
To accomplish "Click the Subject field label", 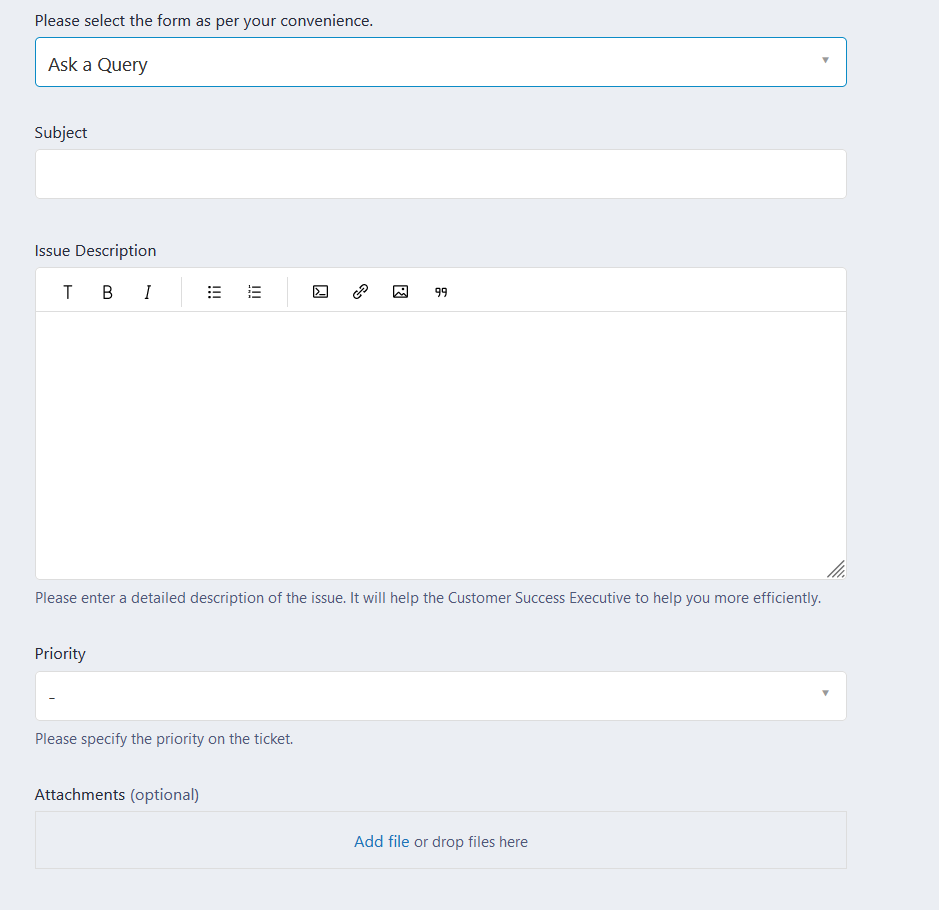I will point(60,133).
